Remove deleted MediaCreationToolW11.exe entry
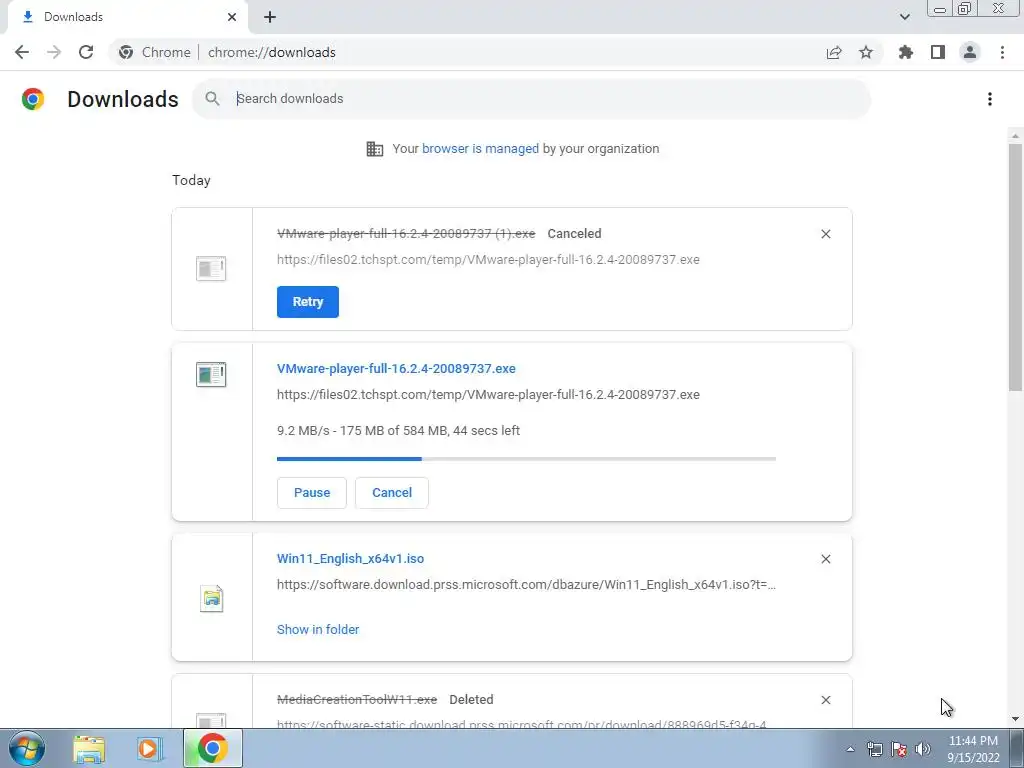Viewport: 1024px width, 768px height. (825, 700)
